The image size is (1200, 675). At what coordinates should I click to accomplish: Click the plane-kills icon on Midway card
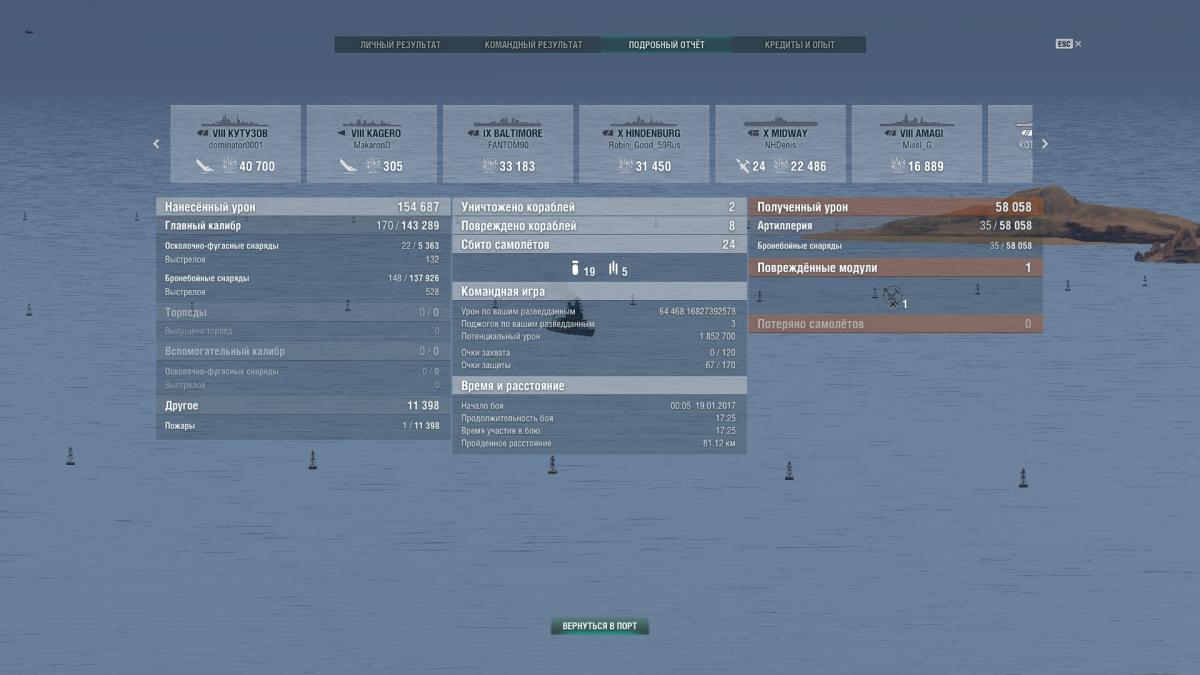(x=742, y=166)
